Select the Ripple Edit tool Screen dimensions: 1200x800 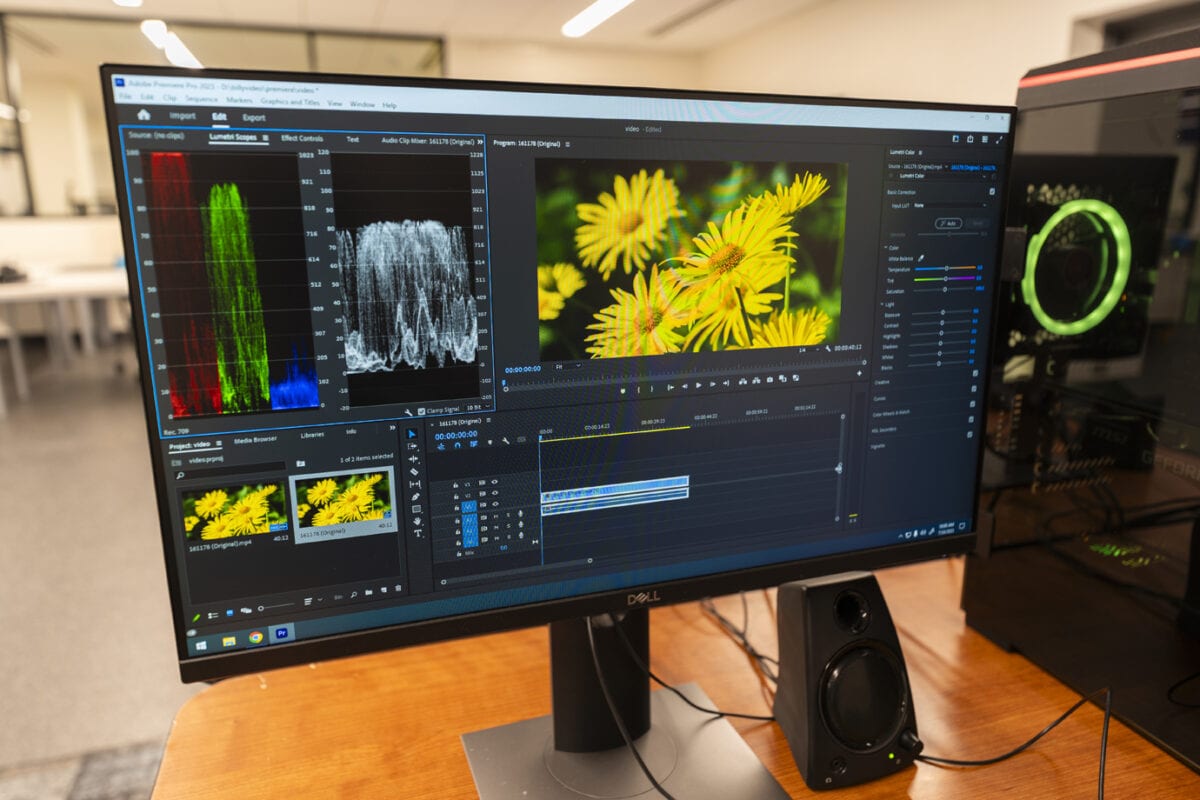coord(413,459)
